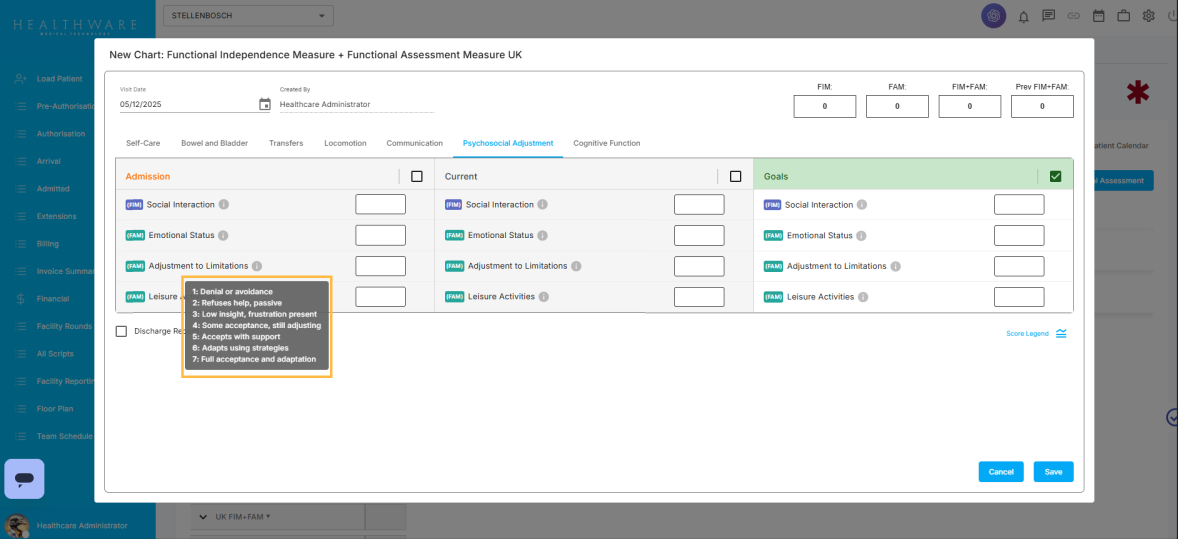Open the settings gear in the header

coord(1149,16)
